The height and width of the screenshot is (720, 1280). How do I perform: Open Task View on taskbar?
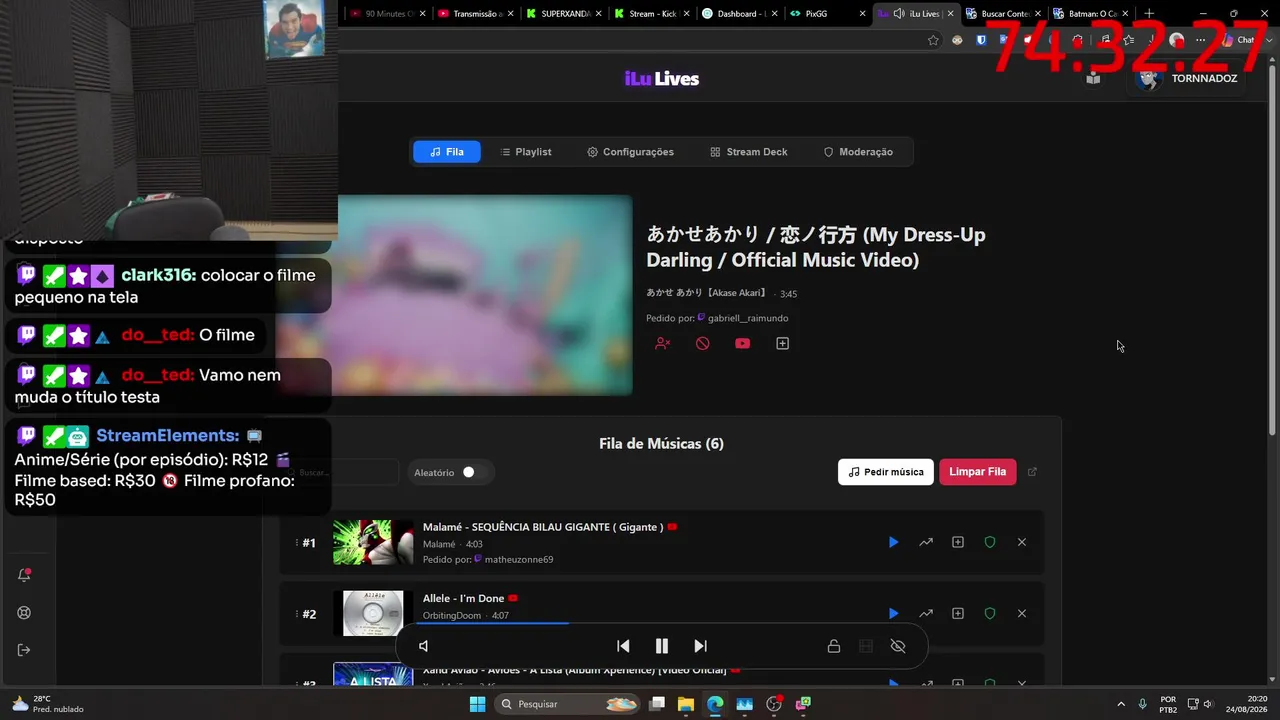pyautogui.click(x=657, y=704)
